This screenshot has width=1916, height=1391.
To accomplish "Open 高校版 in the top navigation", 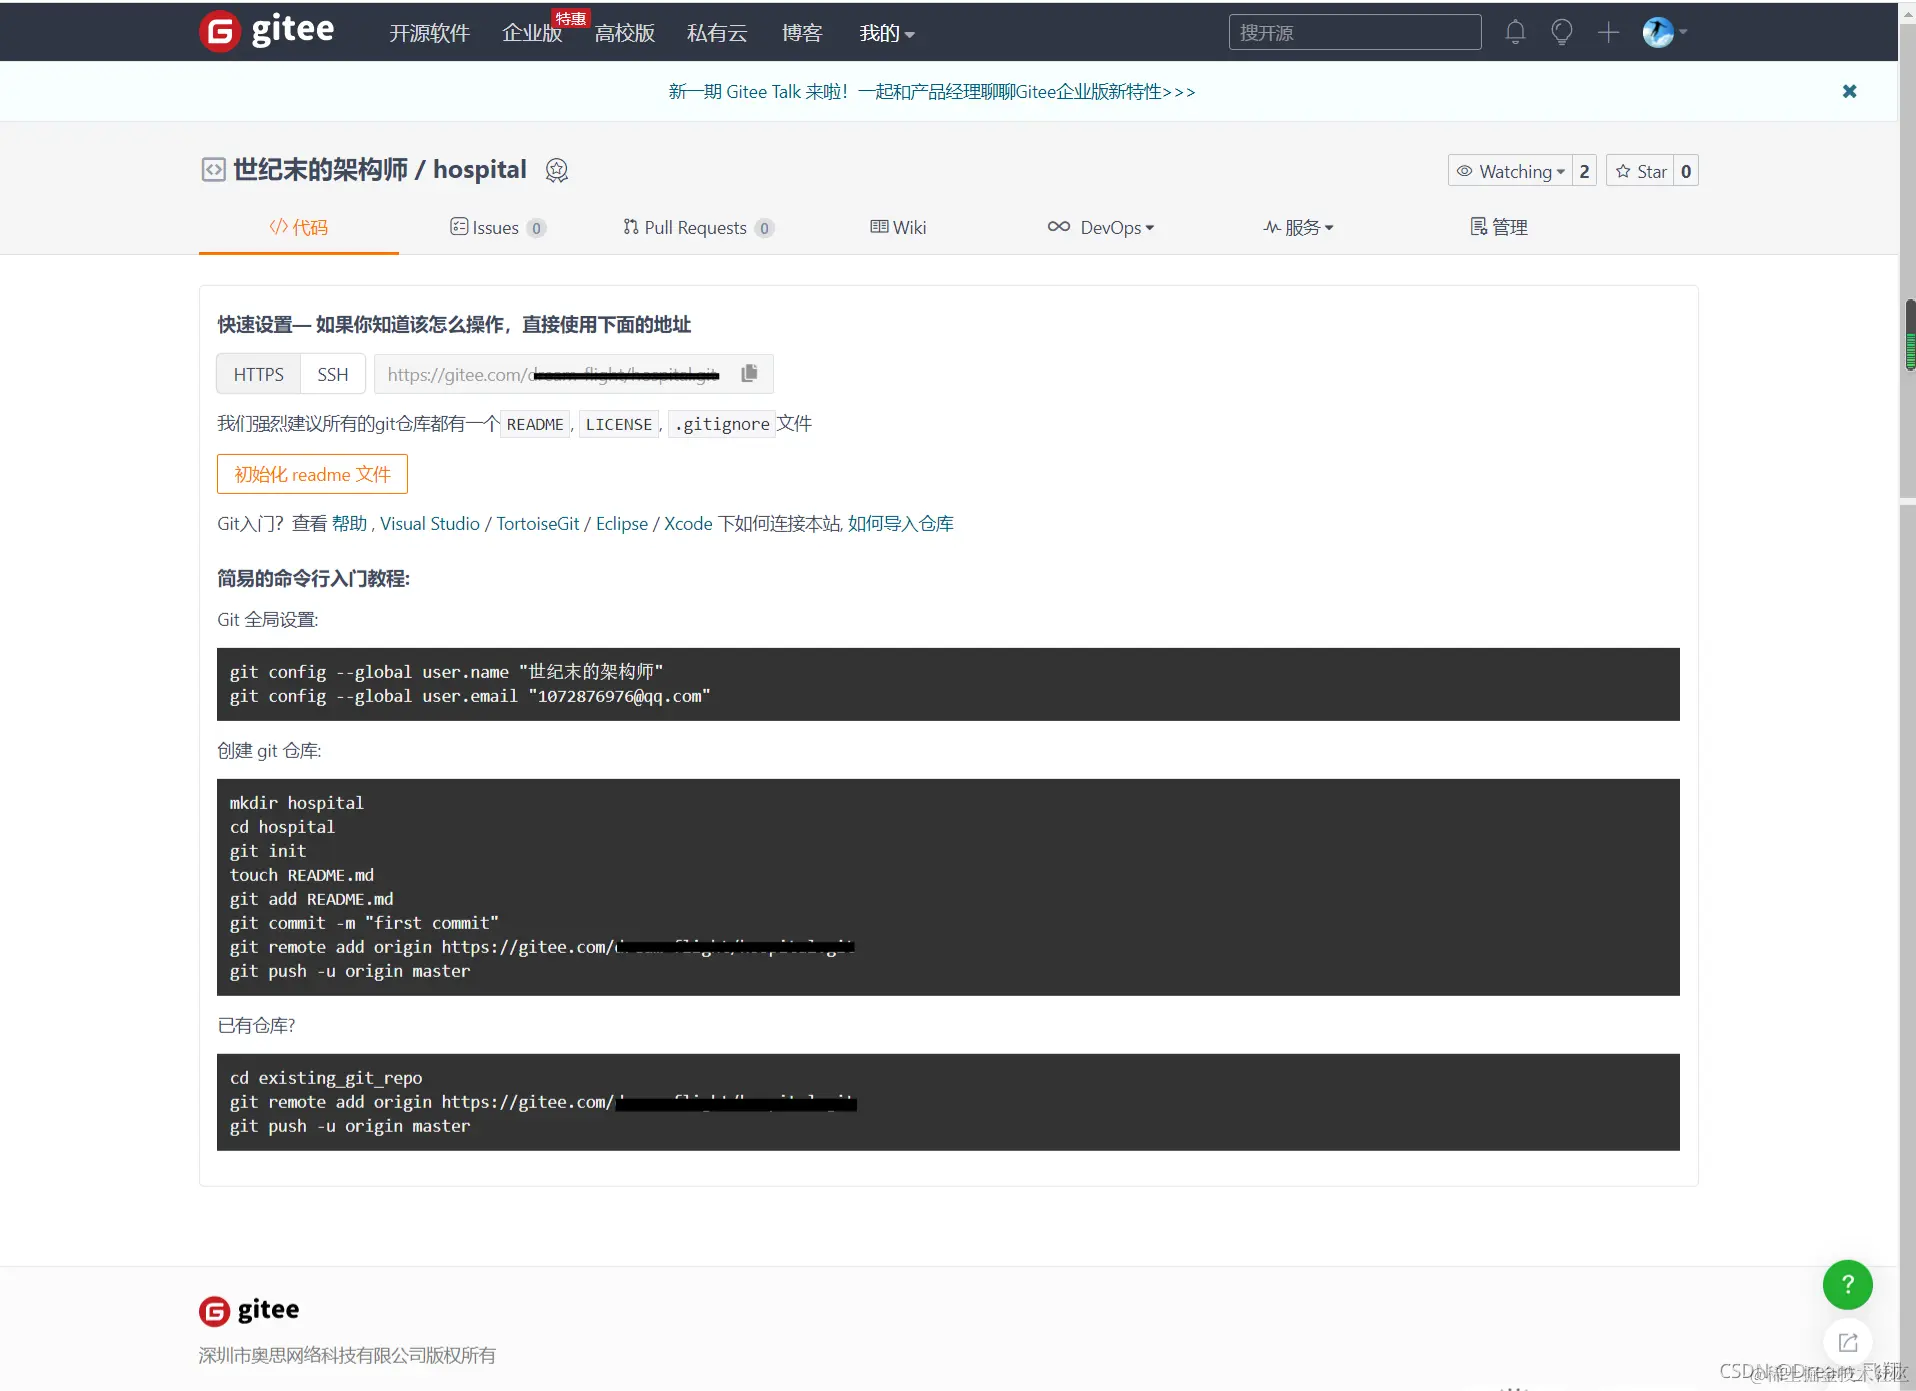I will click(x=624, y=33).
